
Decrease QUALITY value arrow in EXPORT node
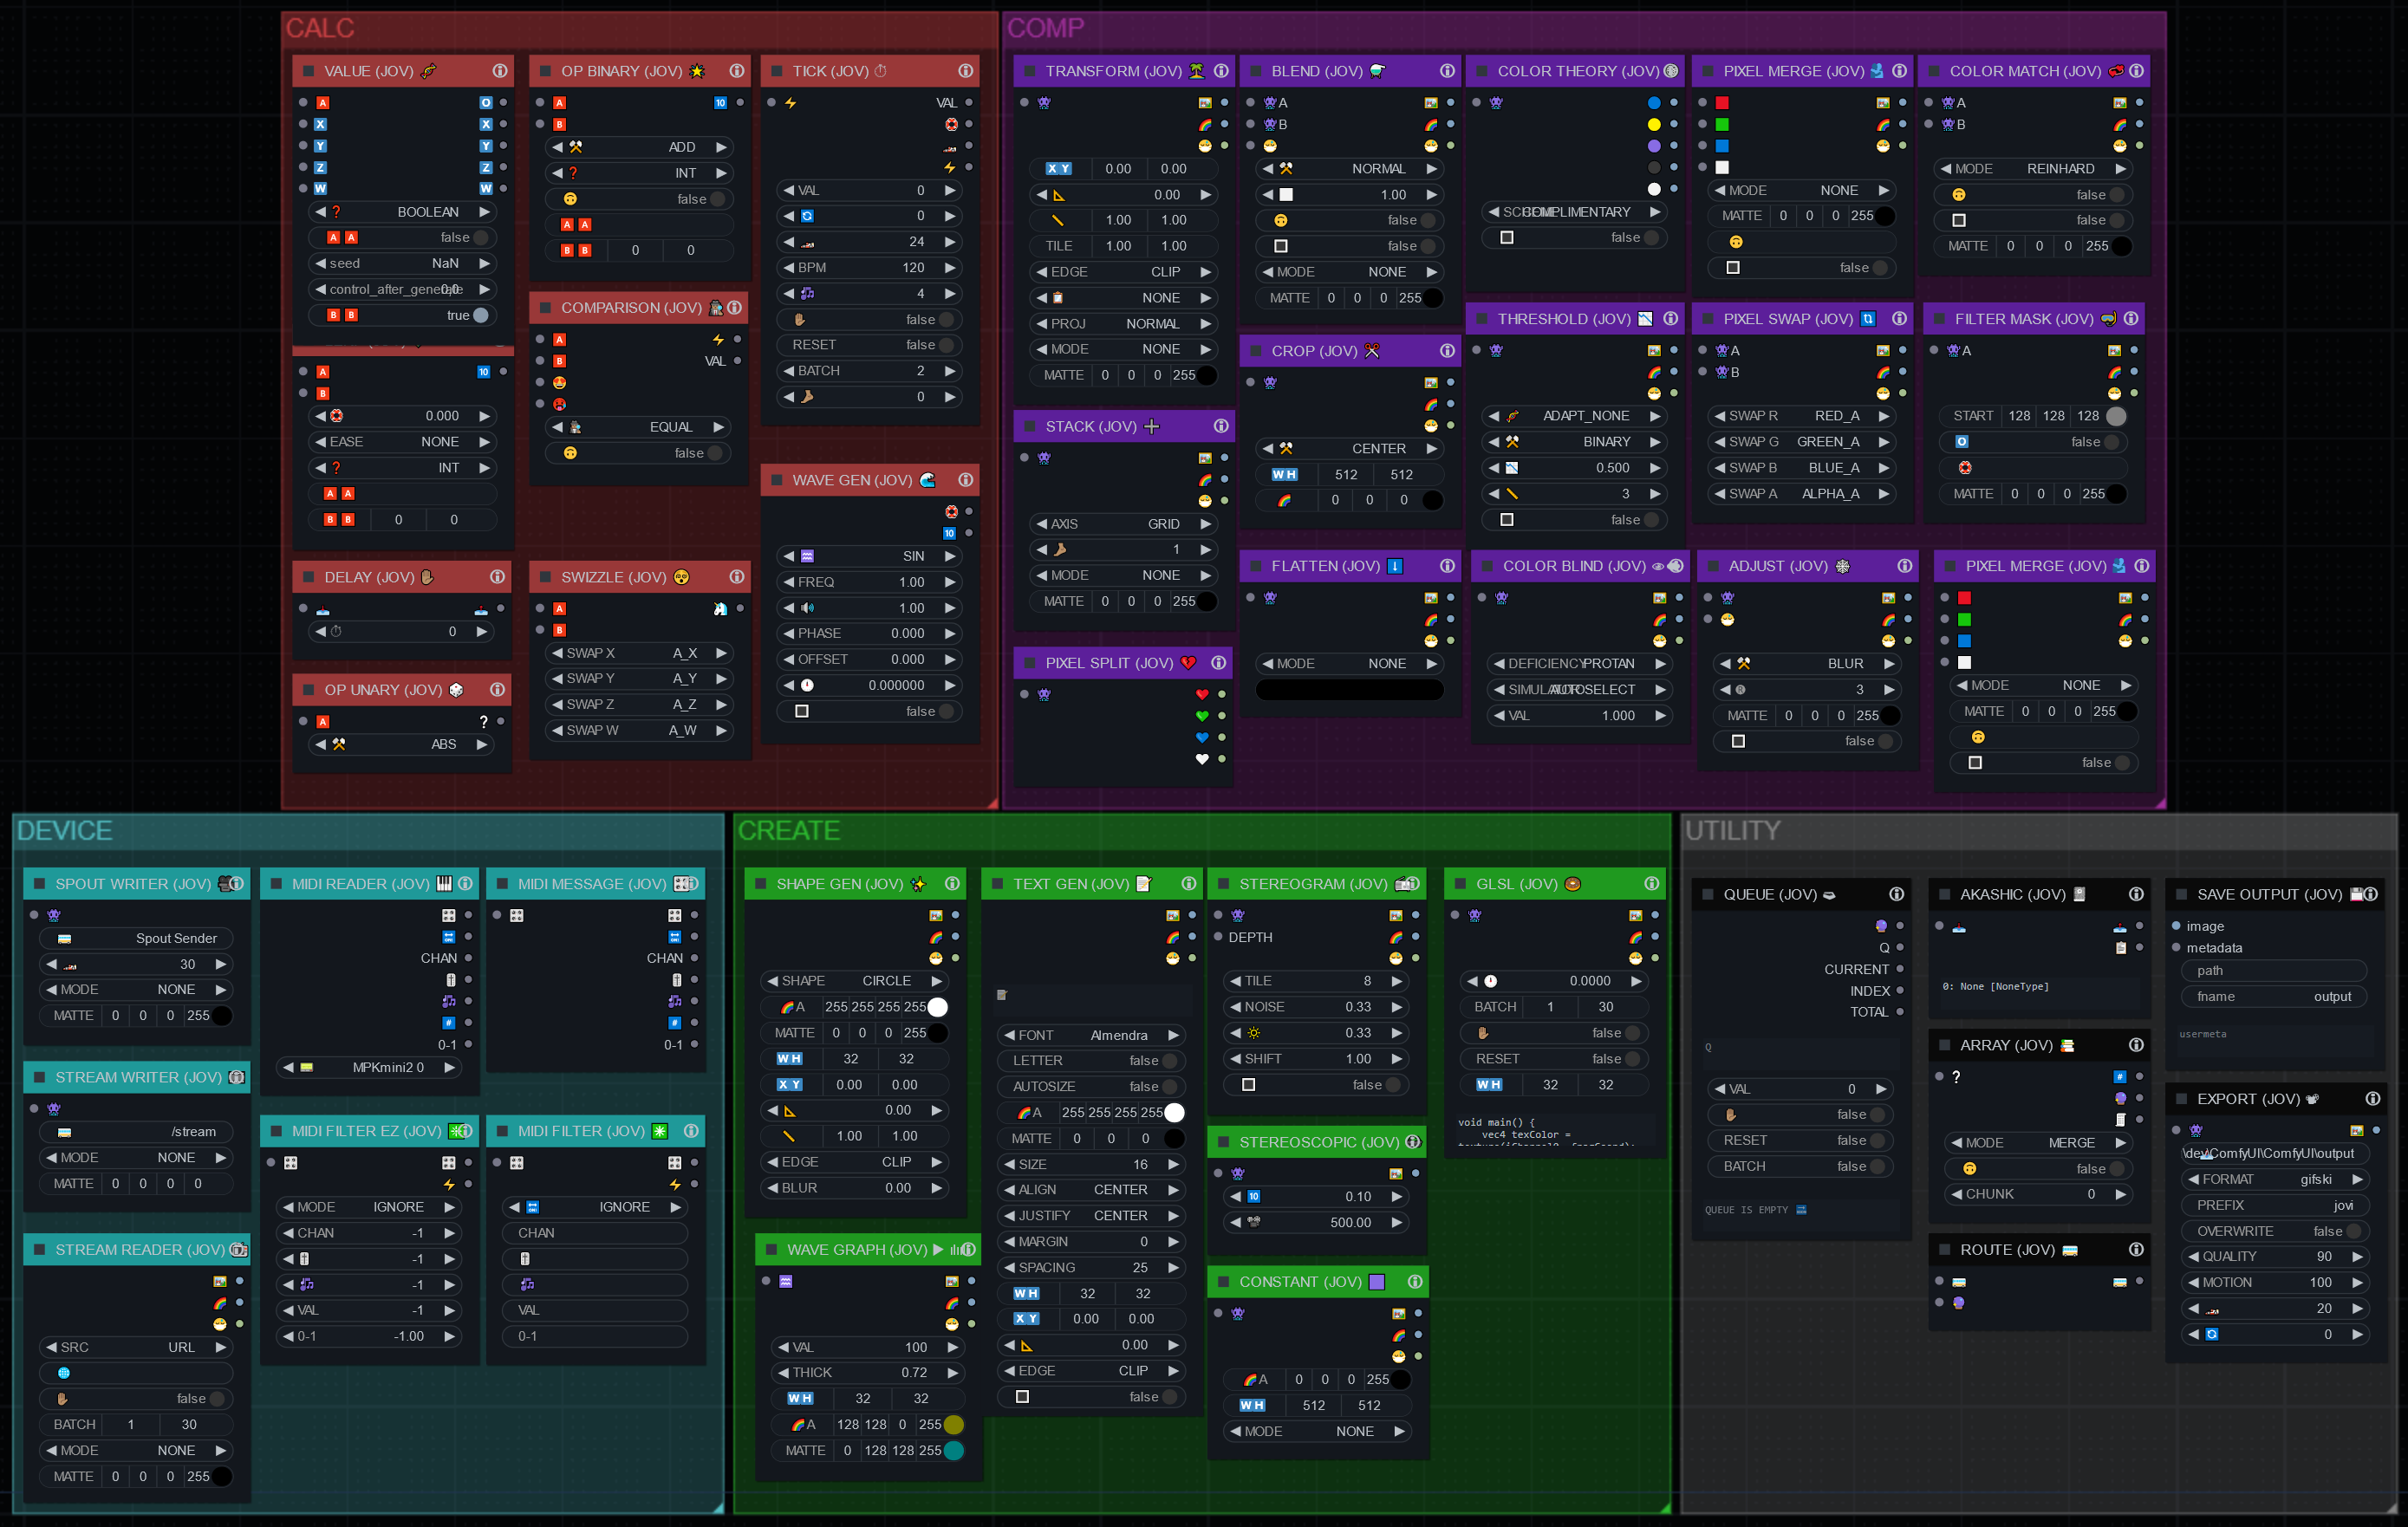2193,1257
